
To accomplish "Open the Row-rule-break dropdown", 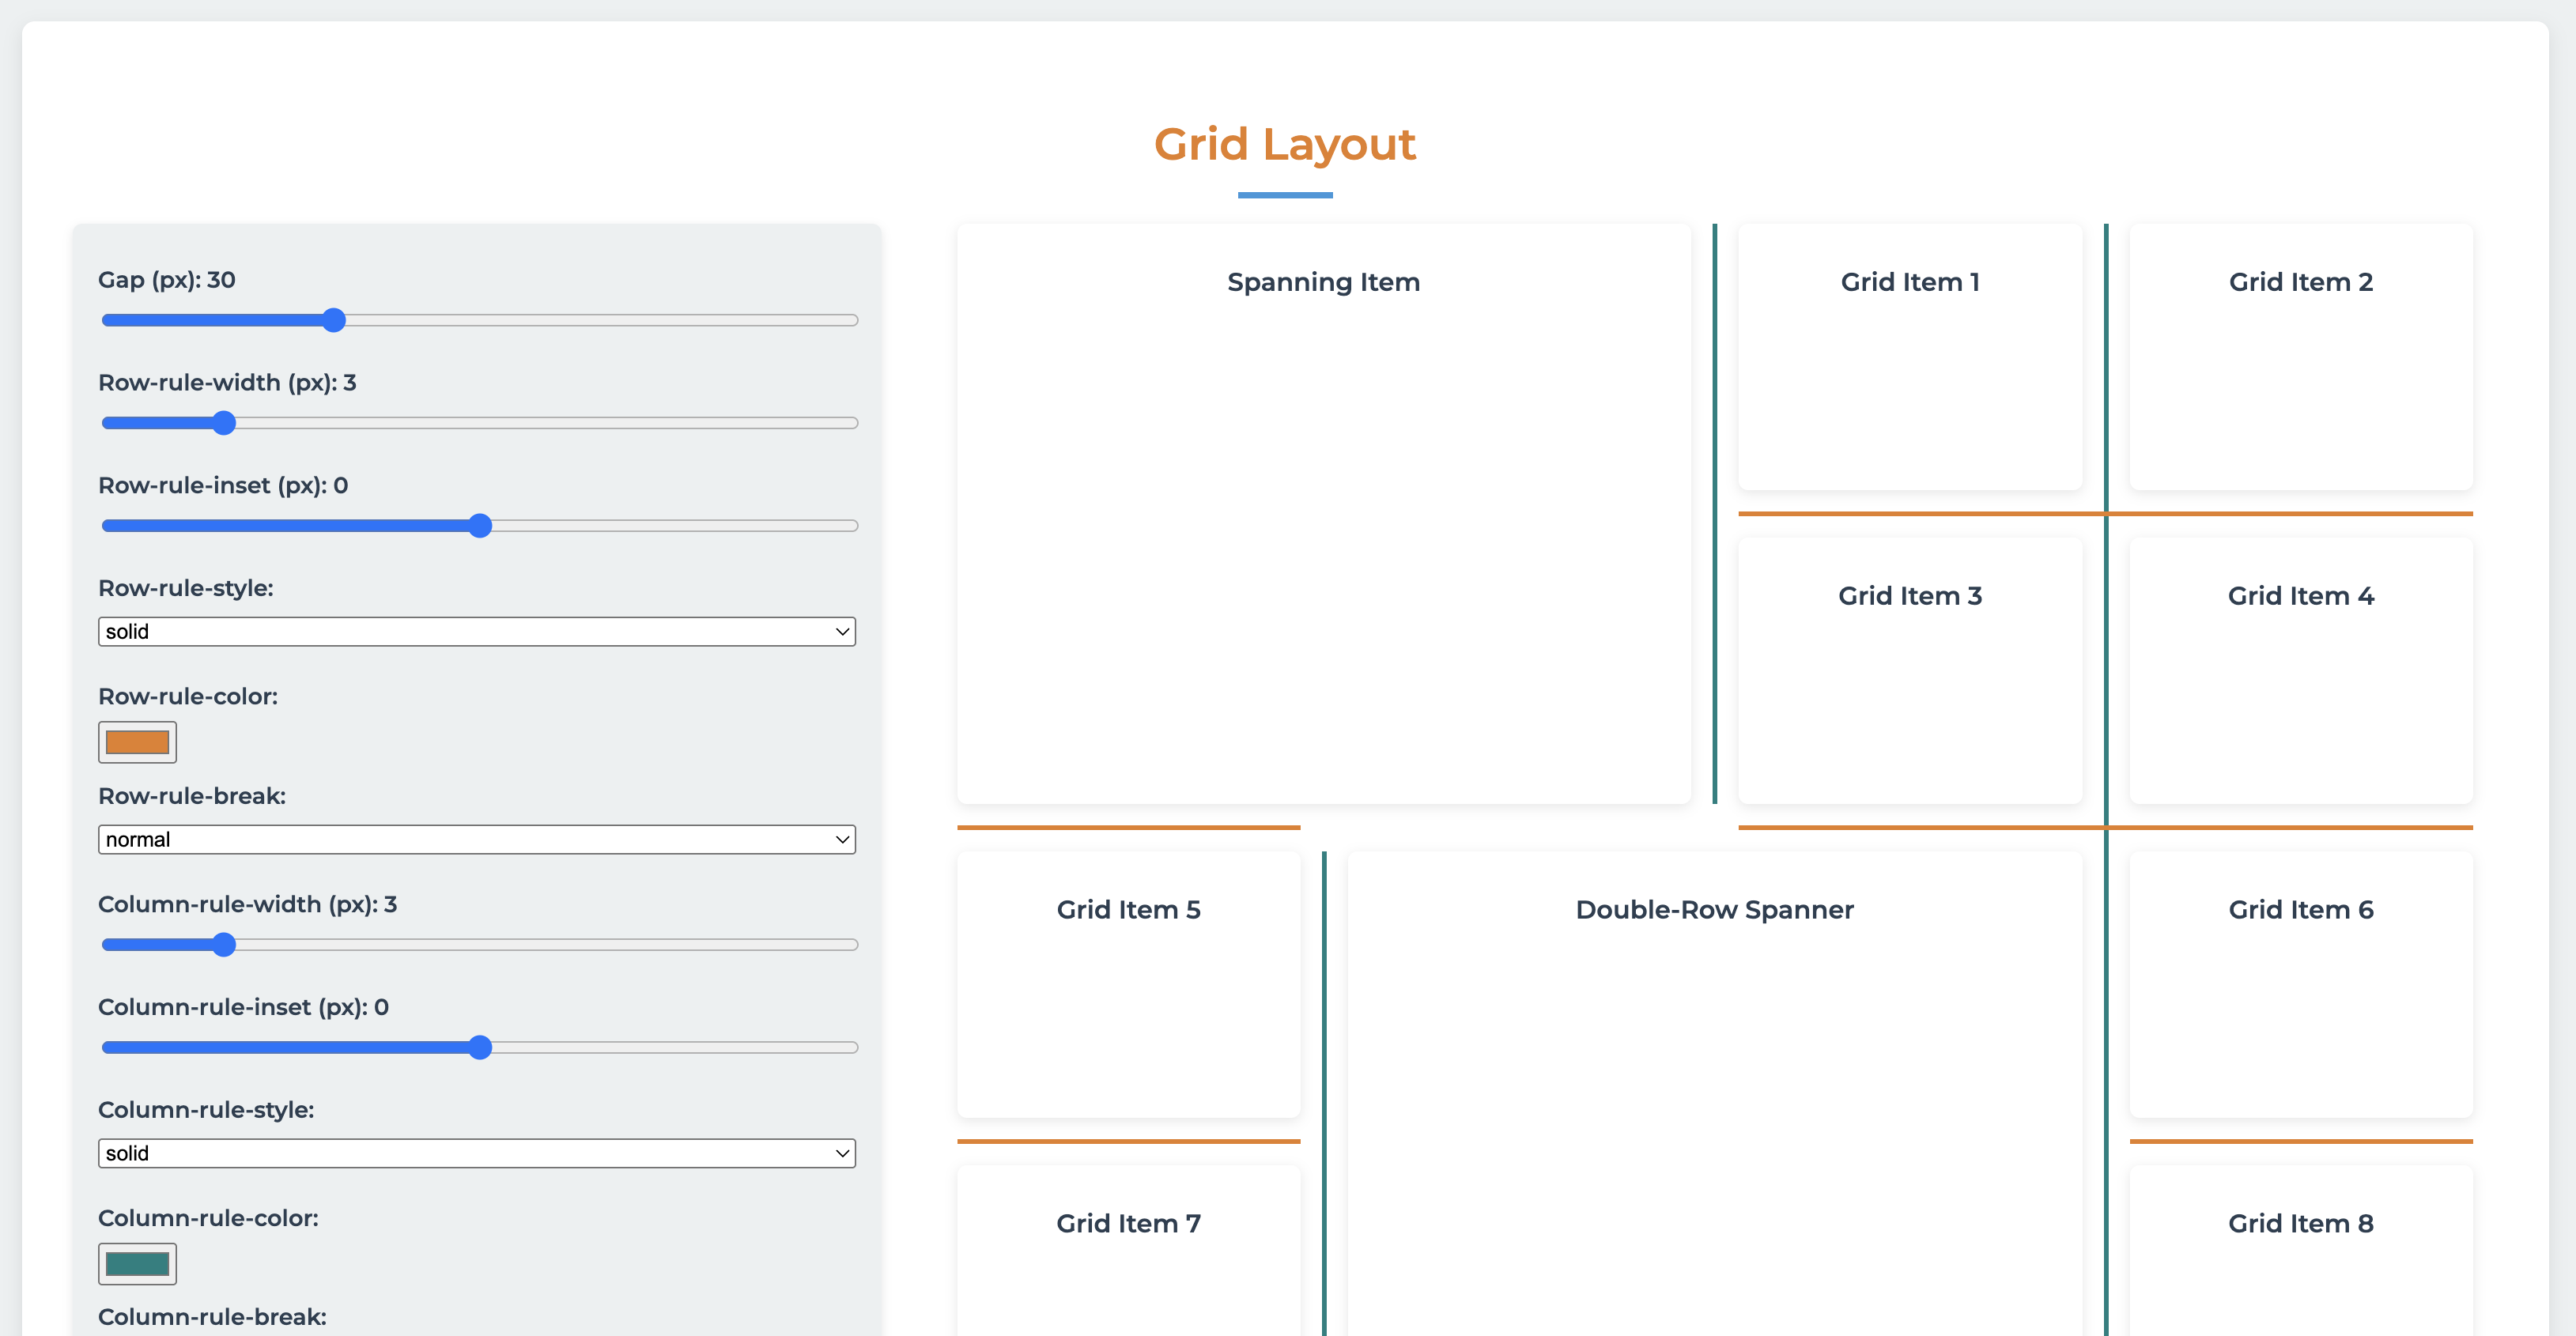I will tap(477, 840).
